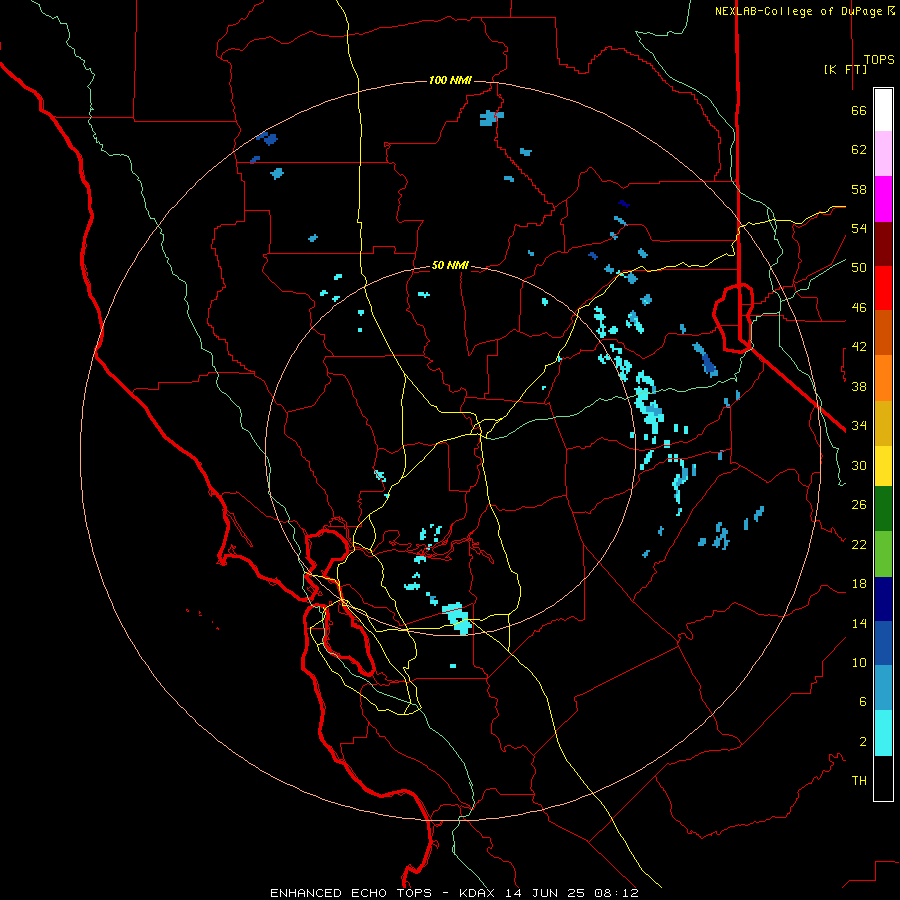Click the '[K FT]' units label
Image resolution: width=900 pixels, height=900 pixels.
[x=845, y=69]
